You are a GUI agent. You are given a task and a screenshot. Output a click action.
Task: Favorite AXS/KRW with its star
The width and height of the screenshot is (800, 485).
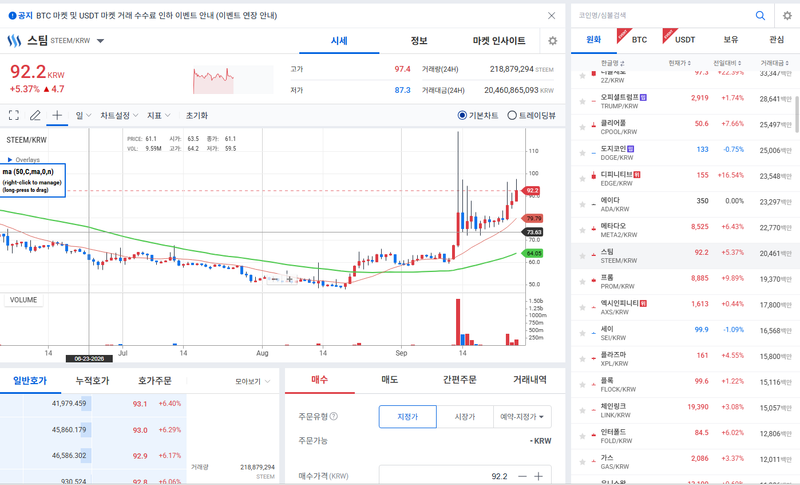tap(582, 308)
